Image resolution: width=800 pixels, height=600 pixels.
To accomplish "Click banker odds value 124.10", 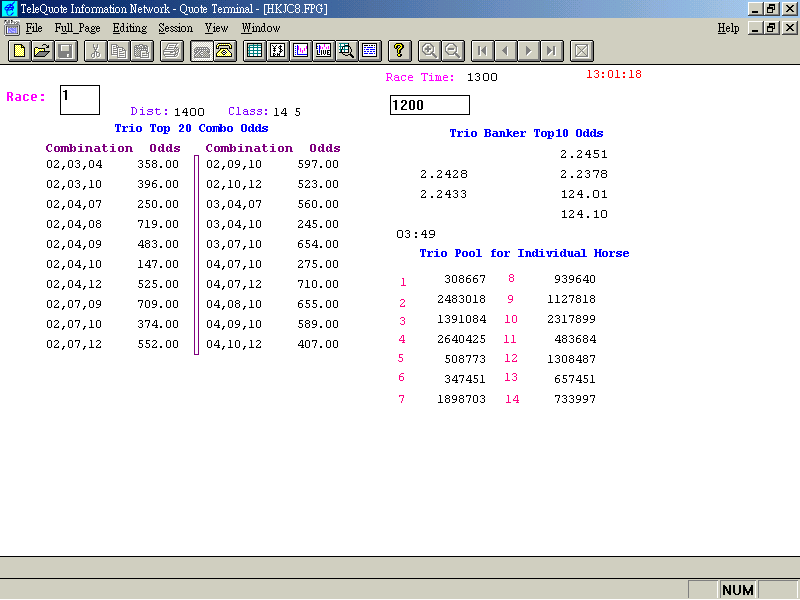I will coord(584,214).
